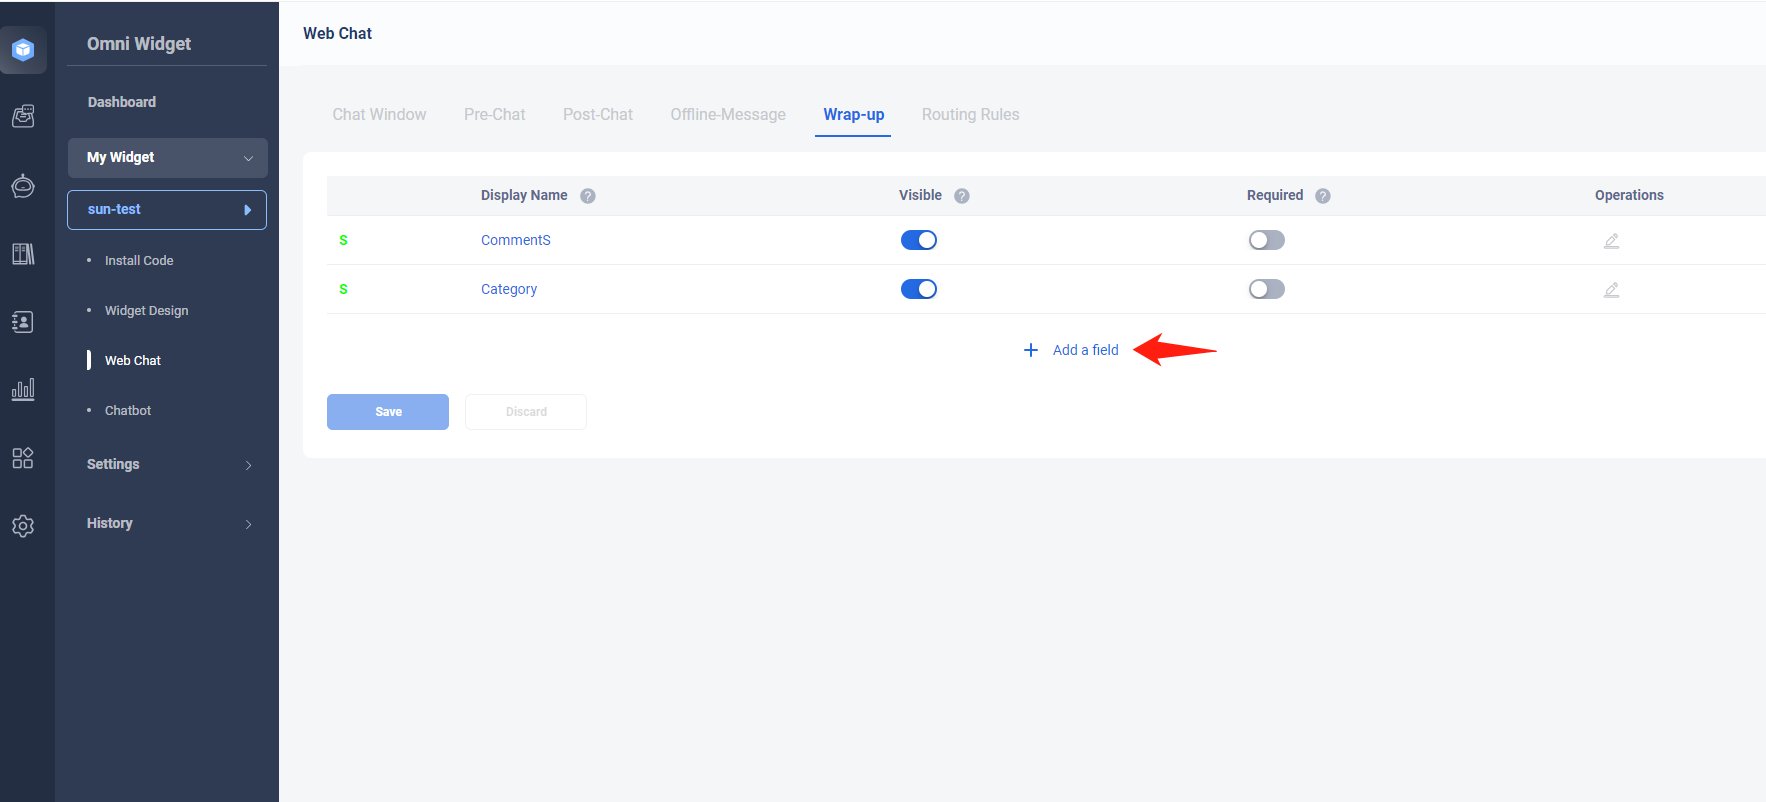Screen dimensions: 1766x802
Task: Open the apps grid icon in sidebar
Action: pyautogui.click(x=23, y=458)
